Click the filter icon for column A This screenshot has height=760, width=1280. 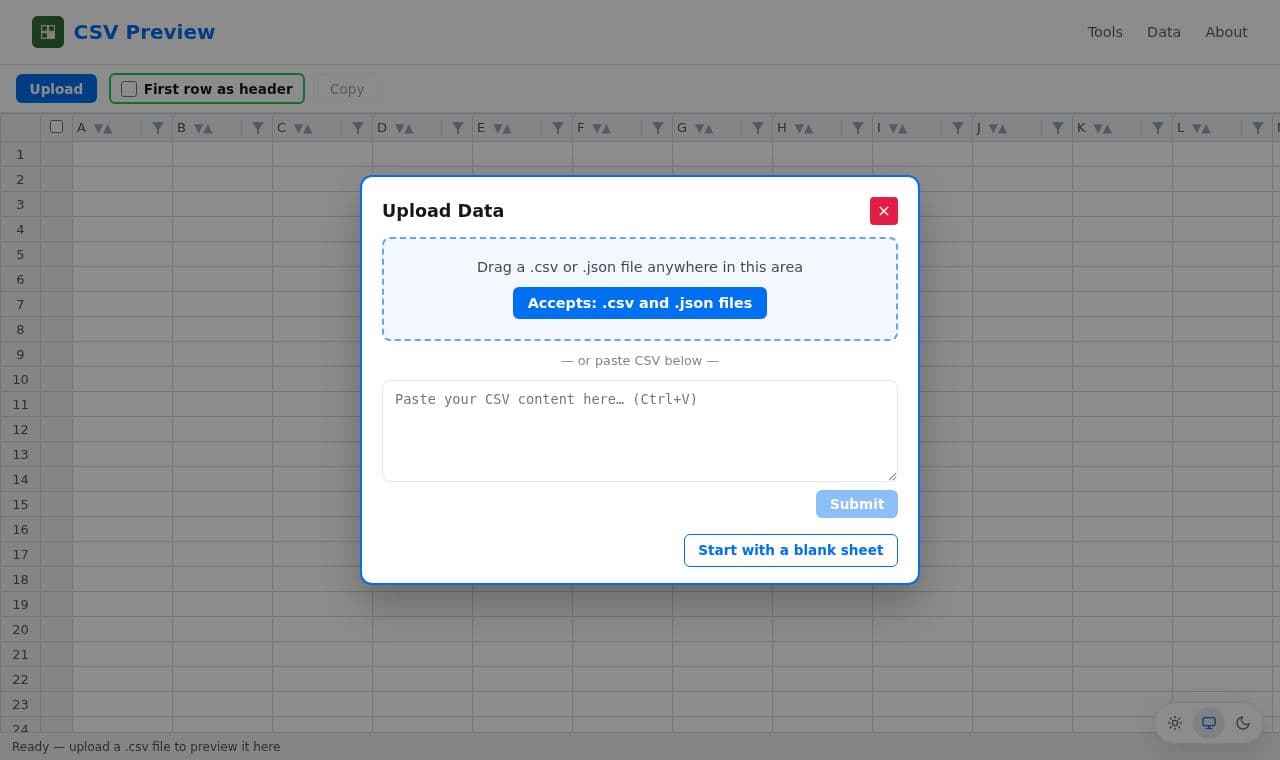[x=158, y=128]
